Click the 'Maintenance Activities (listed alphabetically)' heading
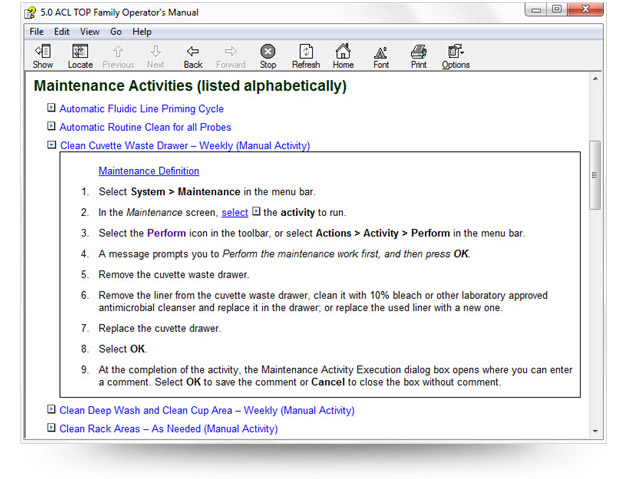Screen dimensions: 628x479 coord(190,86)
